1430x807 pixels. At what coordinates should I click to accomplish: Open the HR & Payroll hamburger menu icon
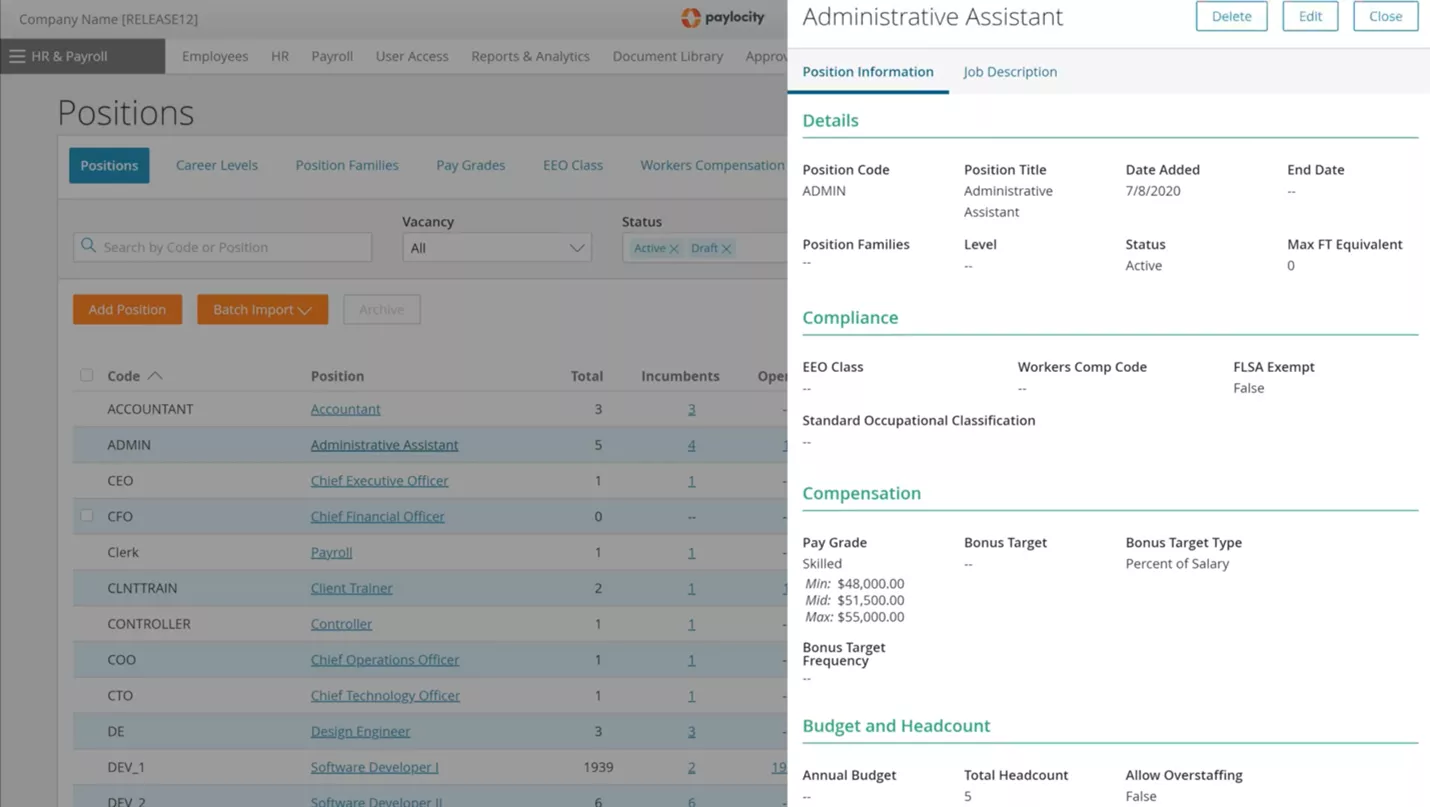pyautogui.click(x=17, y=57)
